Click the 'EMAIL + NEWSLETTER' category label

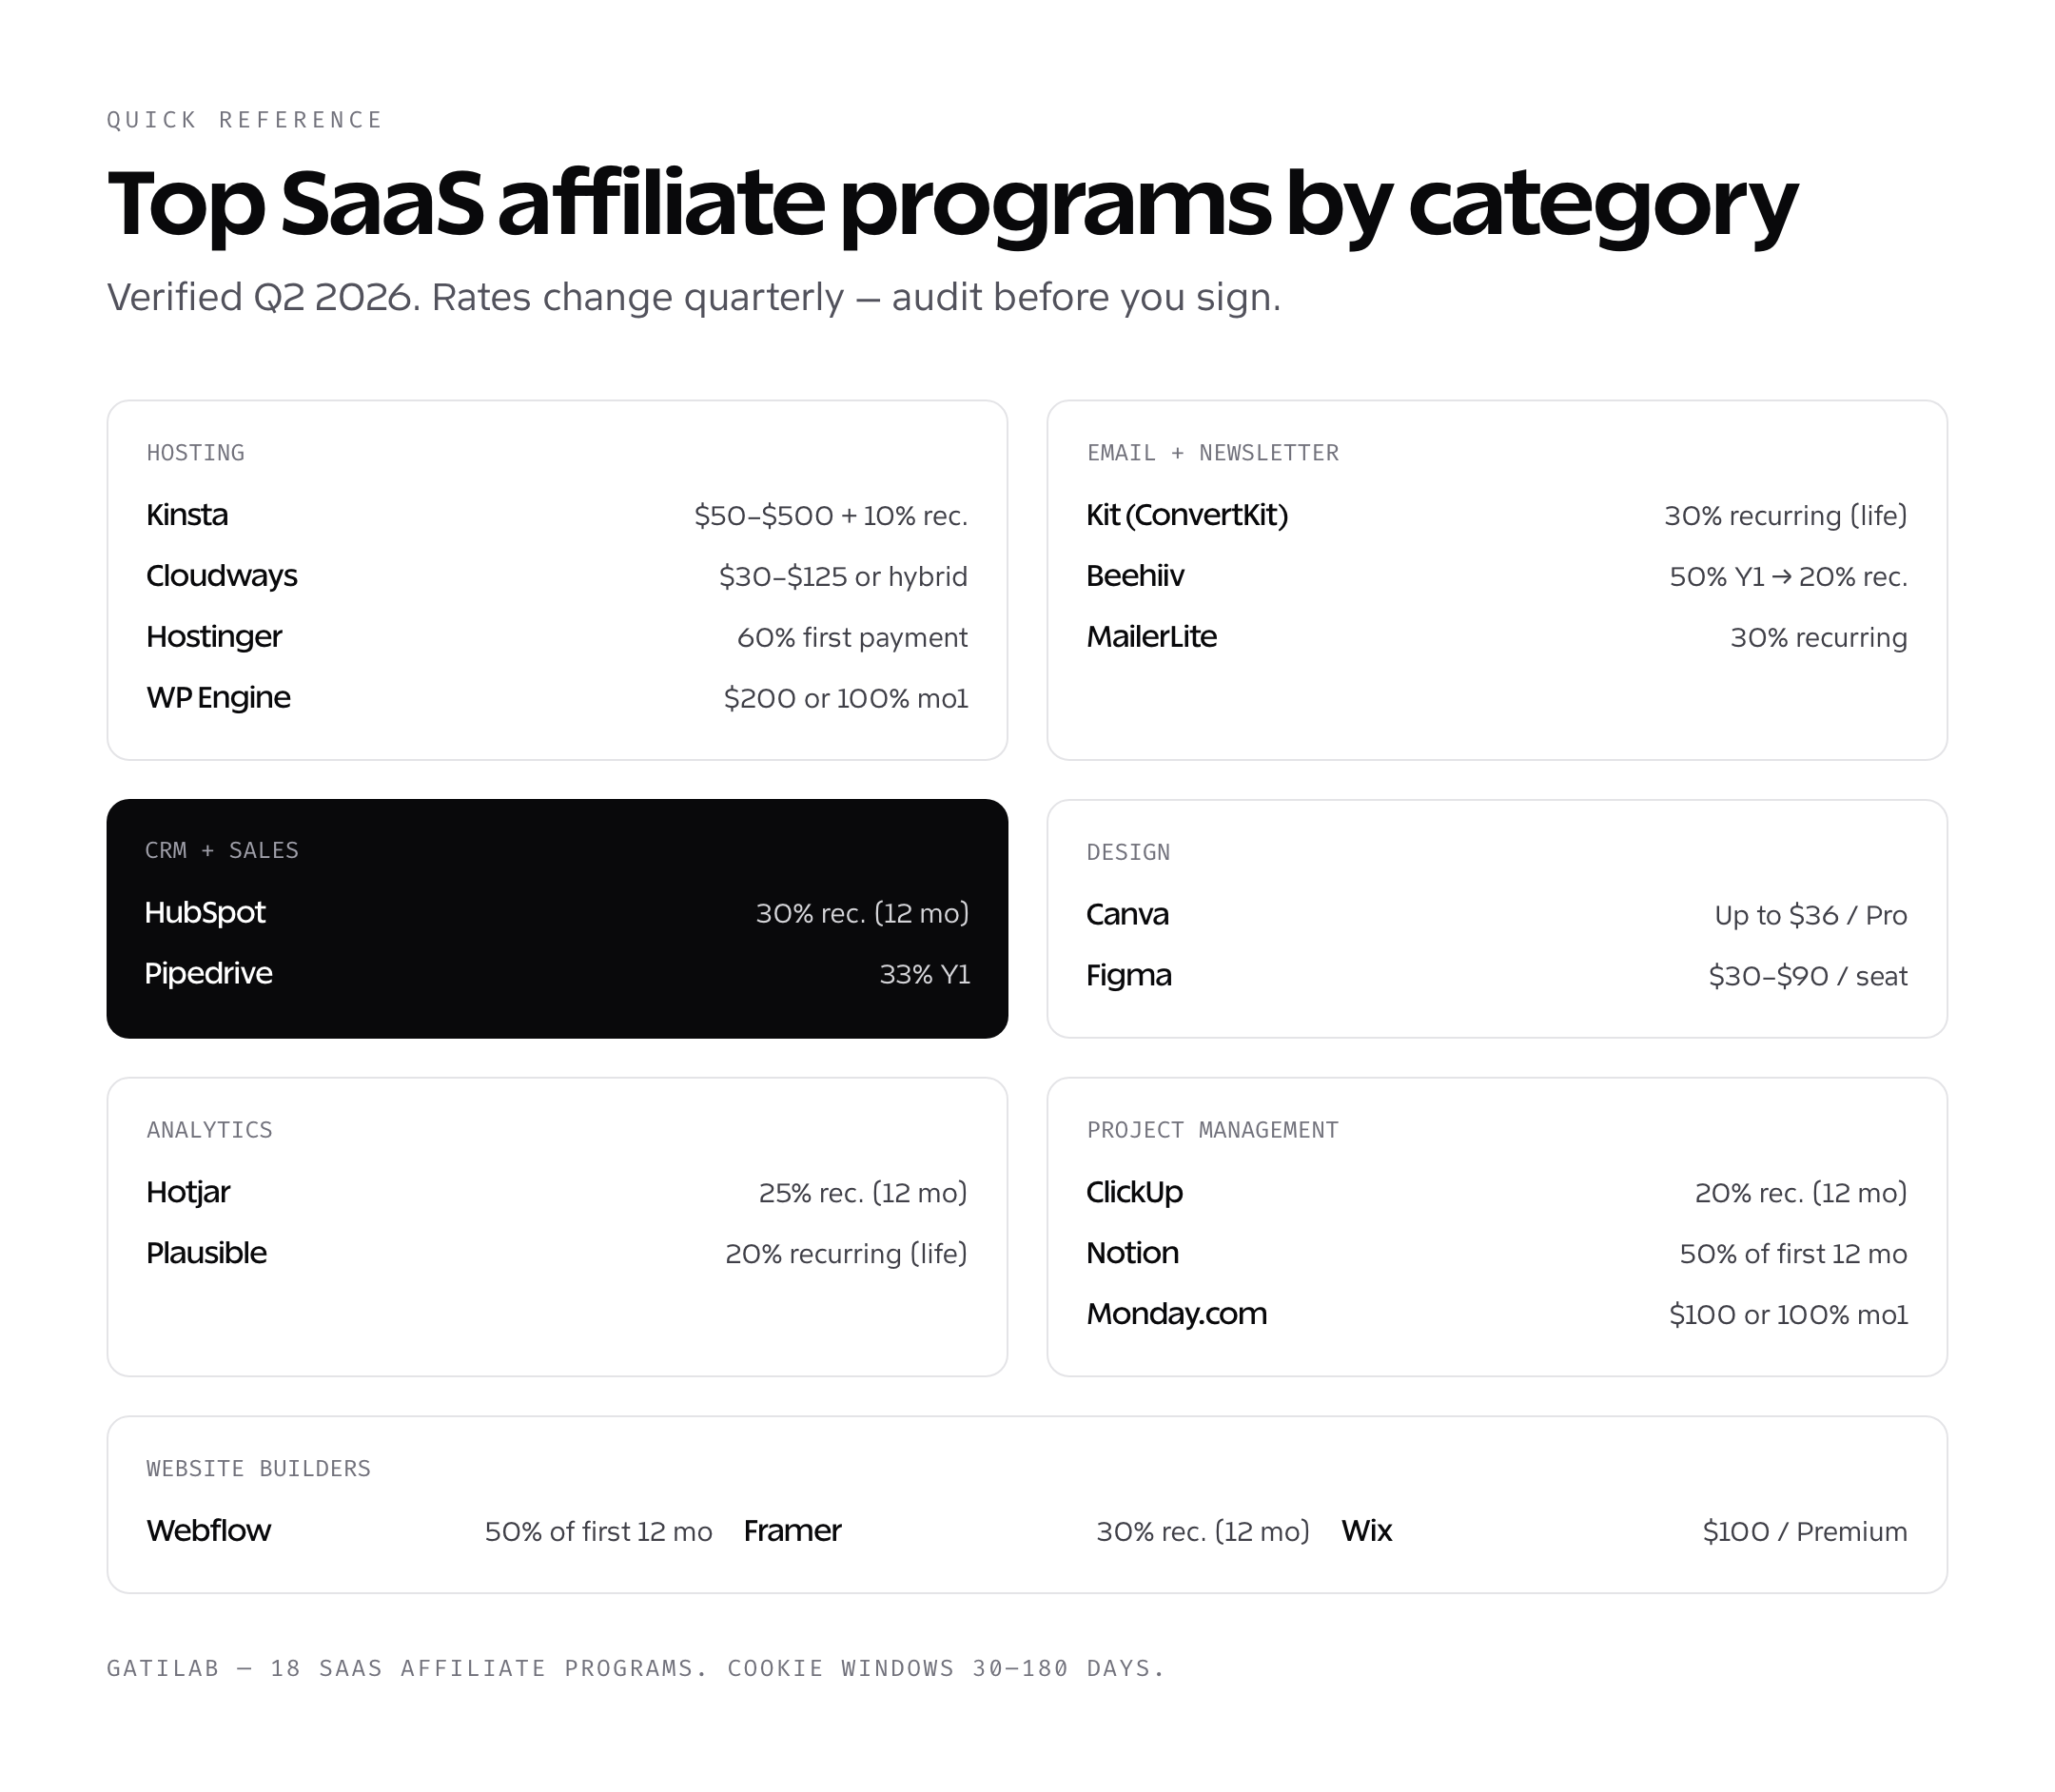pyautogui.click(x=1213, y=453)
